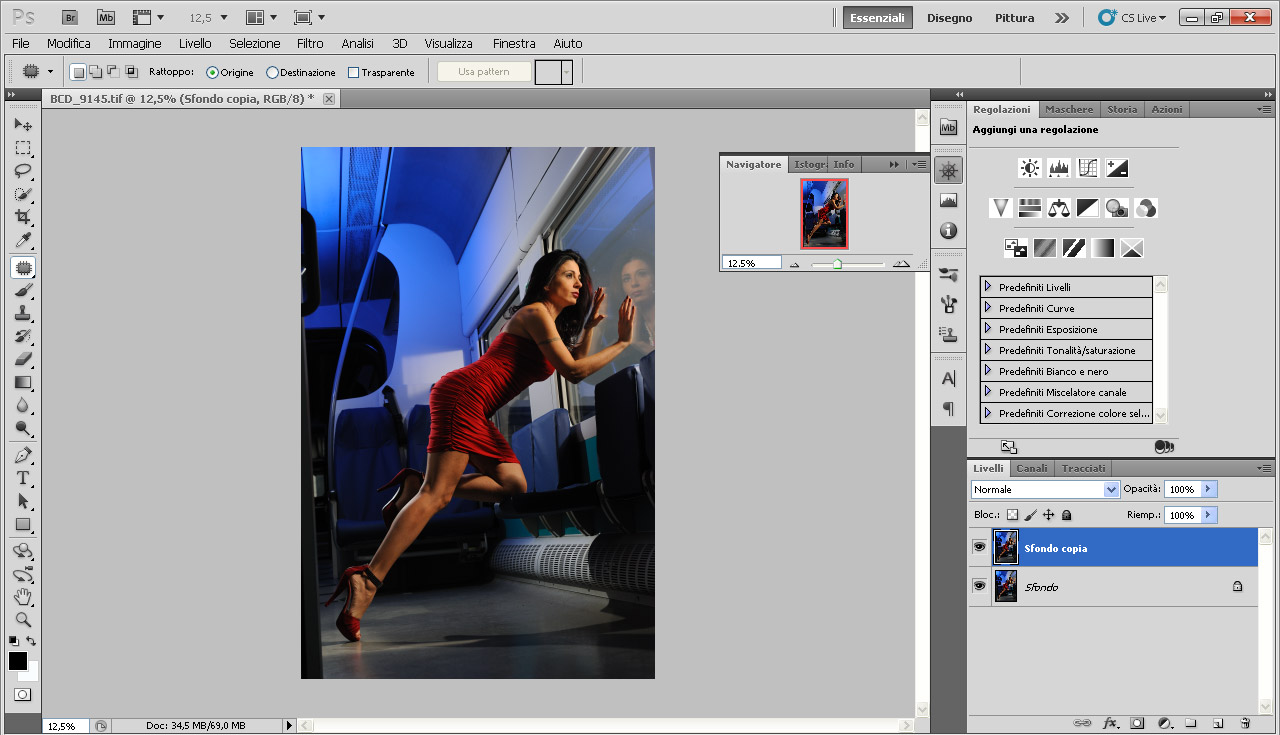
Task: Open the Livello menu
Action: (195, 44)
